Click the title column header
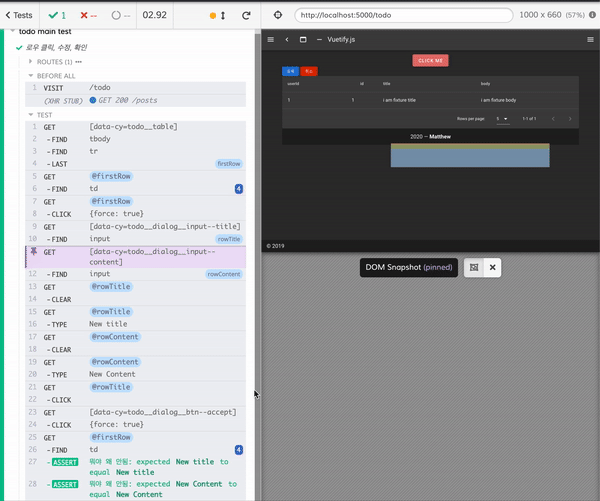 pos(386,83)
